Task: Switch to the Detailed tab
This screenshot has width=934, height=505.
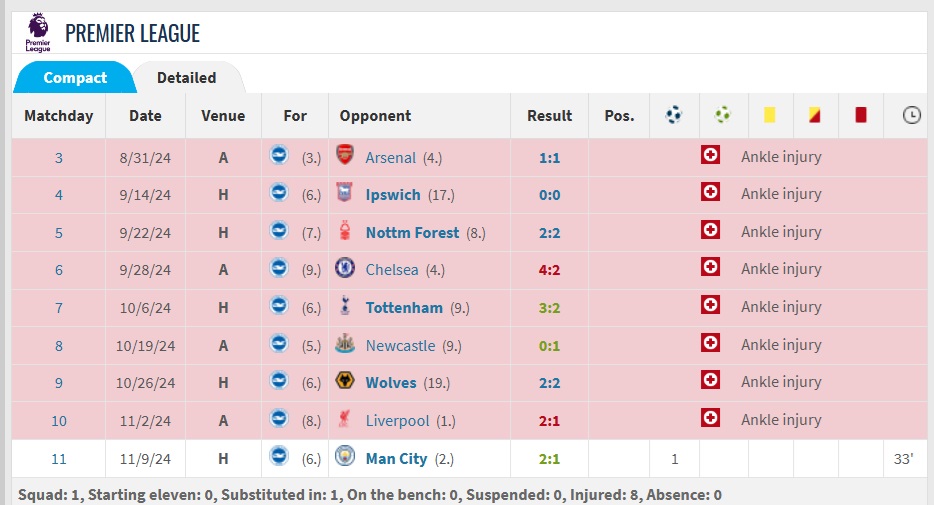Action: pos(186,77)
